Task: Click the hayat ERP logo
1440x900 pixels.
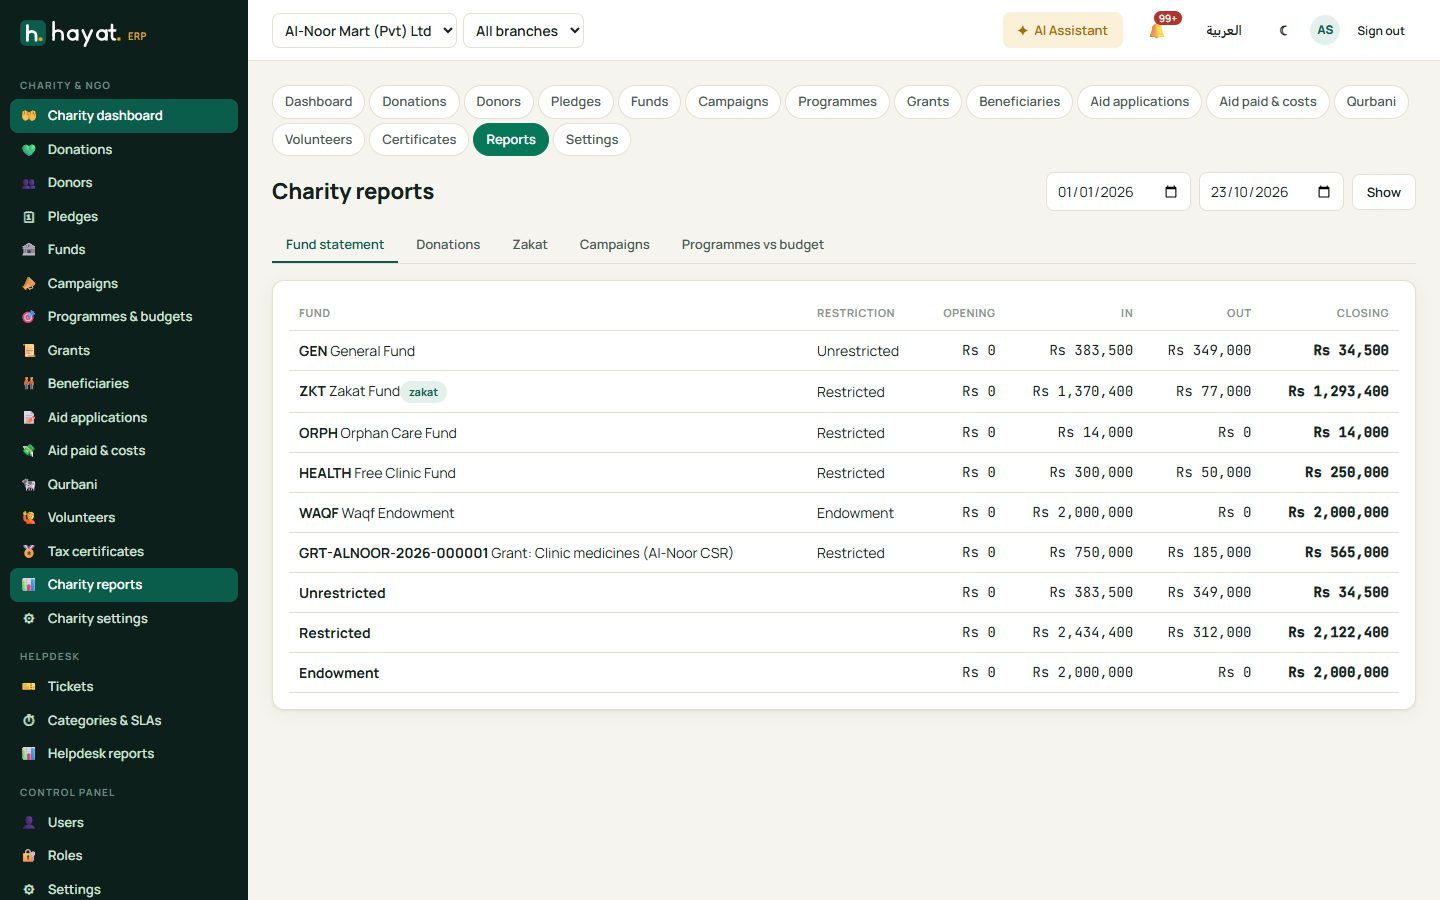Action: coord(84,33)
